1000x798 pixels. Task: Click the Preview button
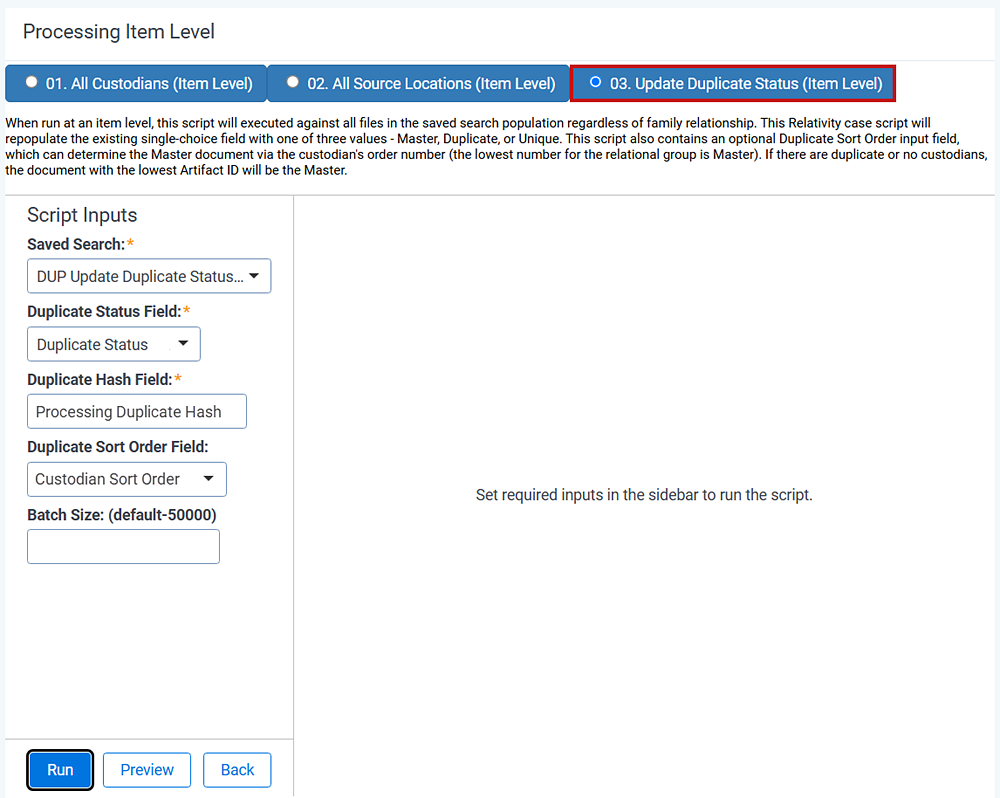[x=147, y=770]
